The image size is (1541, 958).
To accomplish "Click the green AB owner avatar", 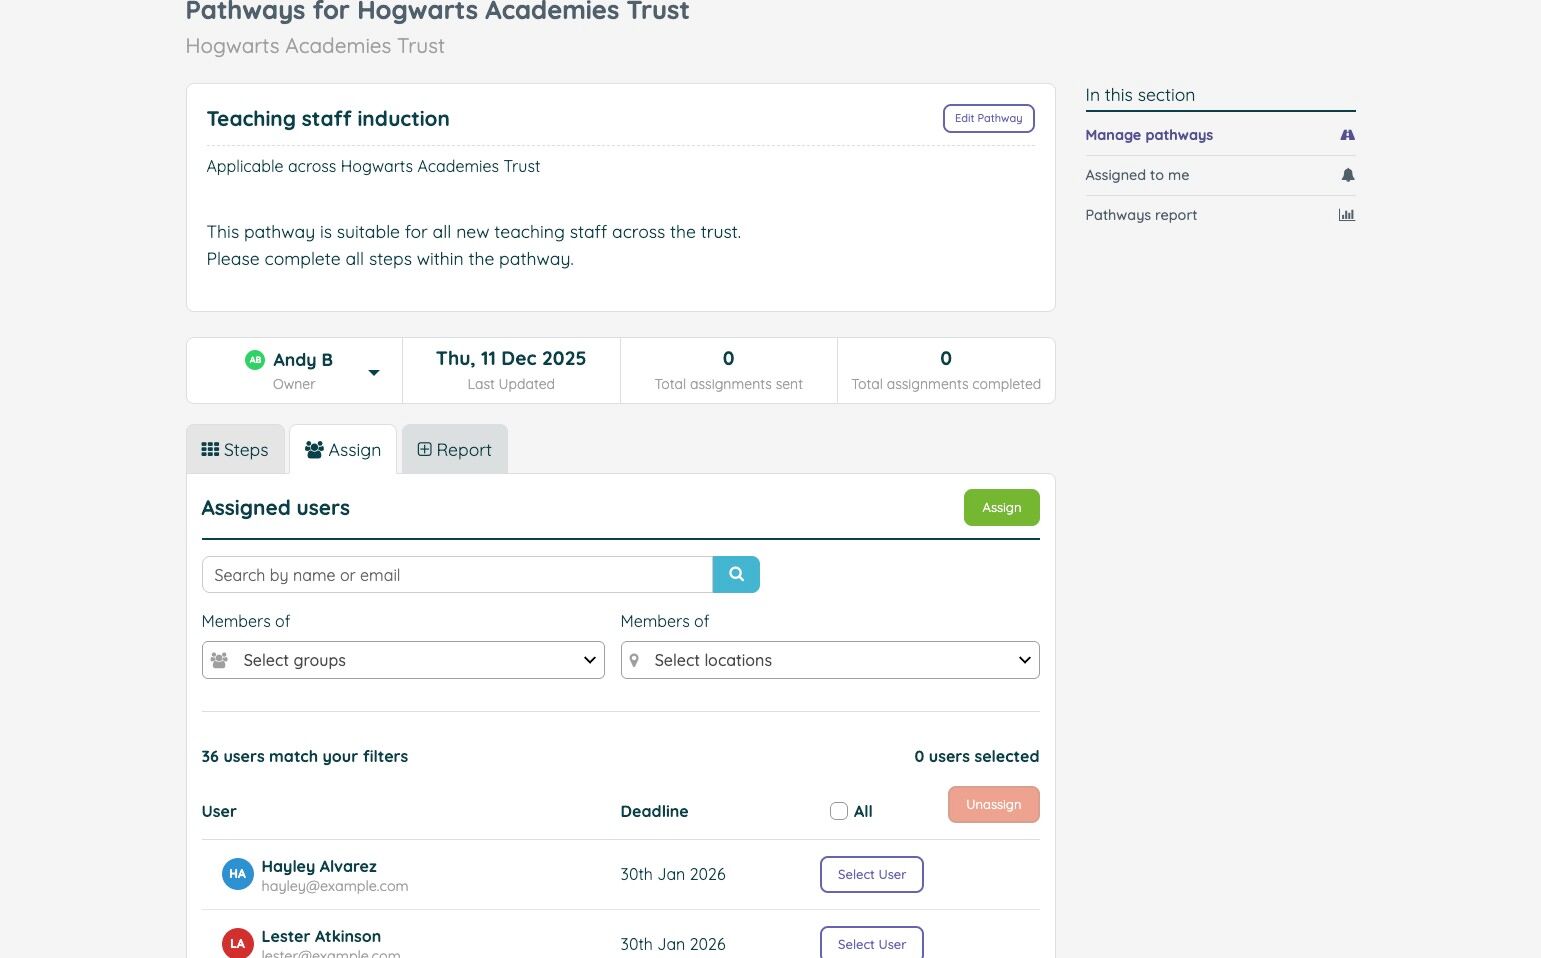I will [255, 360].
